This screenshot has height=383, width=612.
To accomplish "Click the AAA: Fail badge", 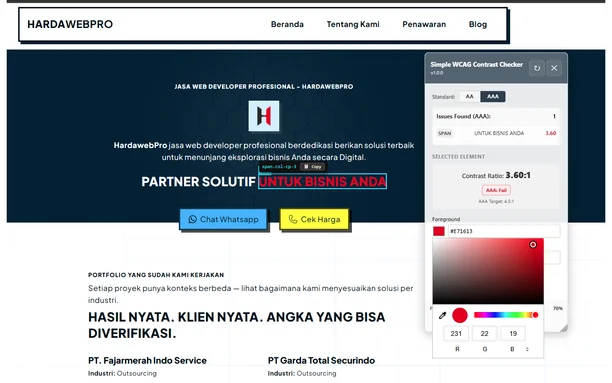I will tap(496, 190).
